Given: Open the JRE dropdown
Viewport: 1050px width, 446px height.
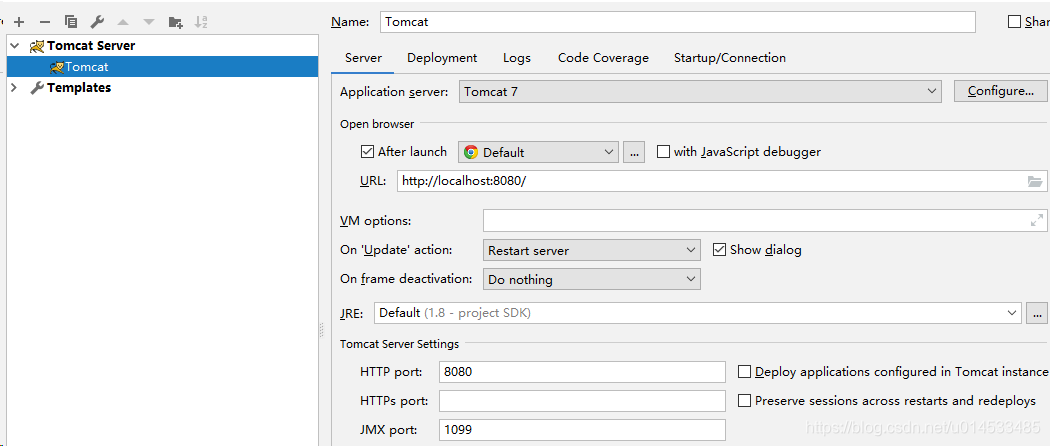Looking at the screenshot, I should (x=698, y=313).
